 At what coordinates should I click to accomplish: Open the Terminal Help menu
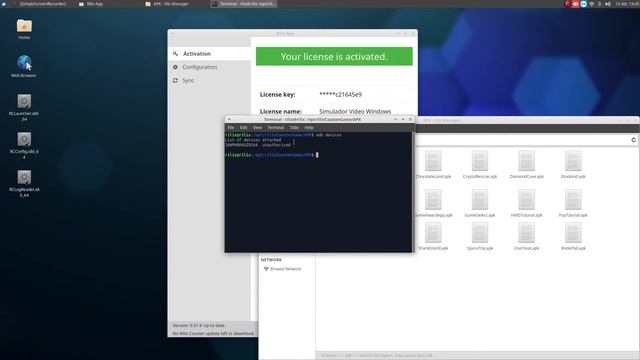(309, 127)
